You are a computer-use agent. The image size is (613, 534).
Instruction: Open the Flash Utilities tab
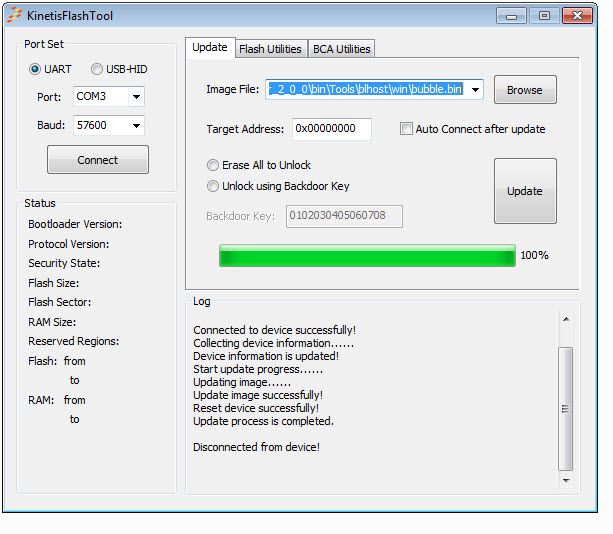(271, 49)
